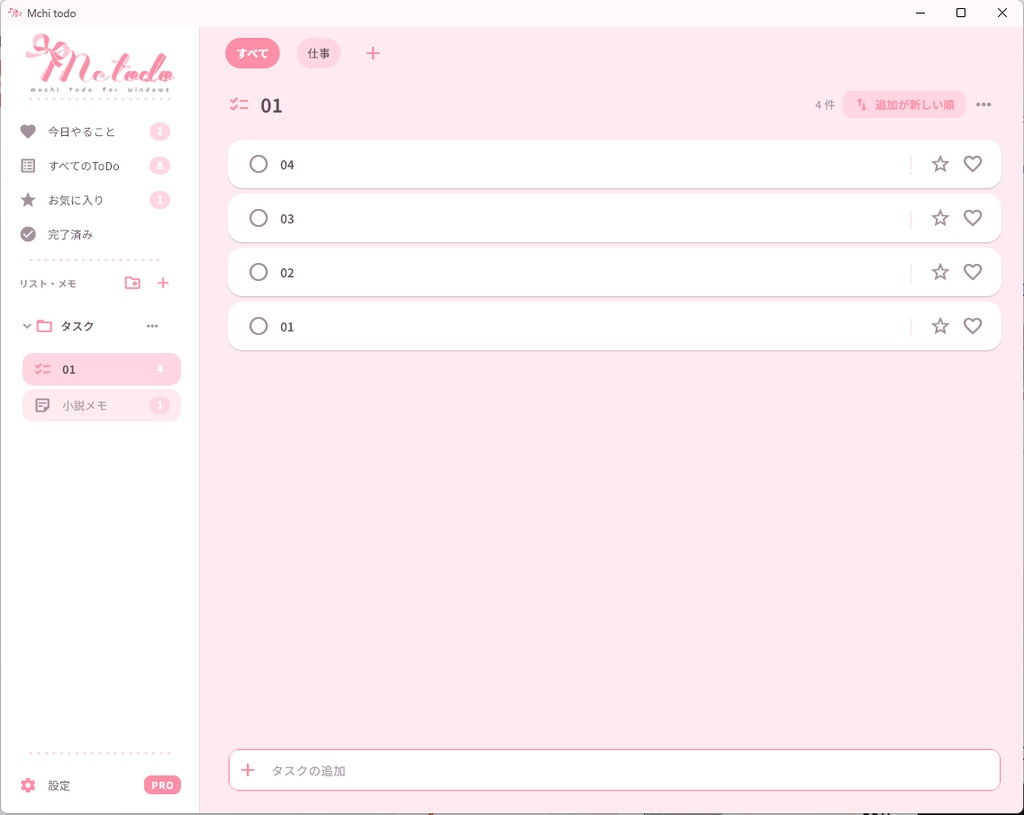Viewport: 1024px width, 815px height.
Task: Star task 04 as favorite
Action: click(940, 164)
